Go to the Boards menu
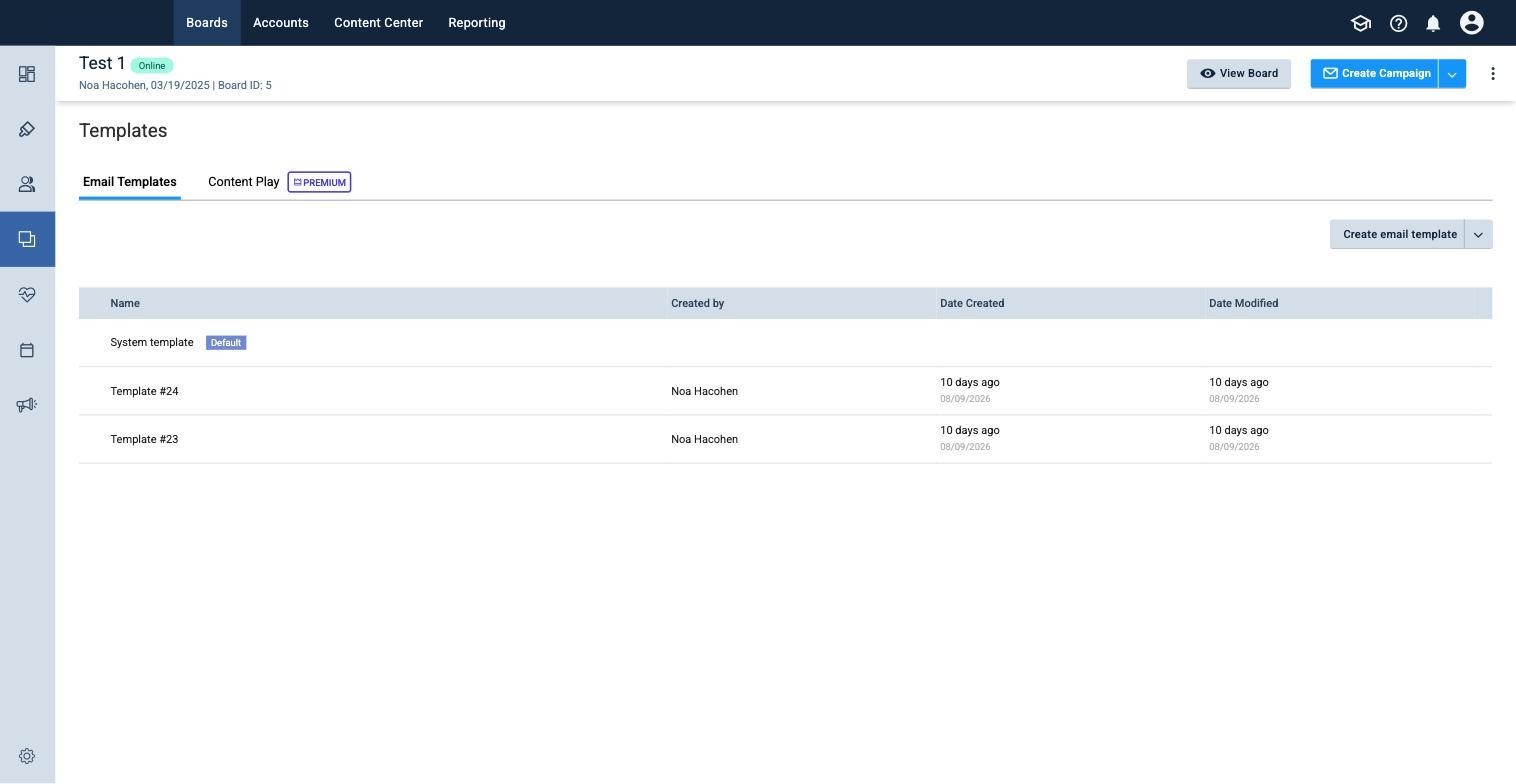Viewport: 1516px width, 784px height. (x=207, y=22)
